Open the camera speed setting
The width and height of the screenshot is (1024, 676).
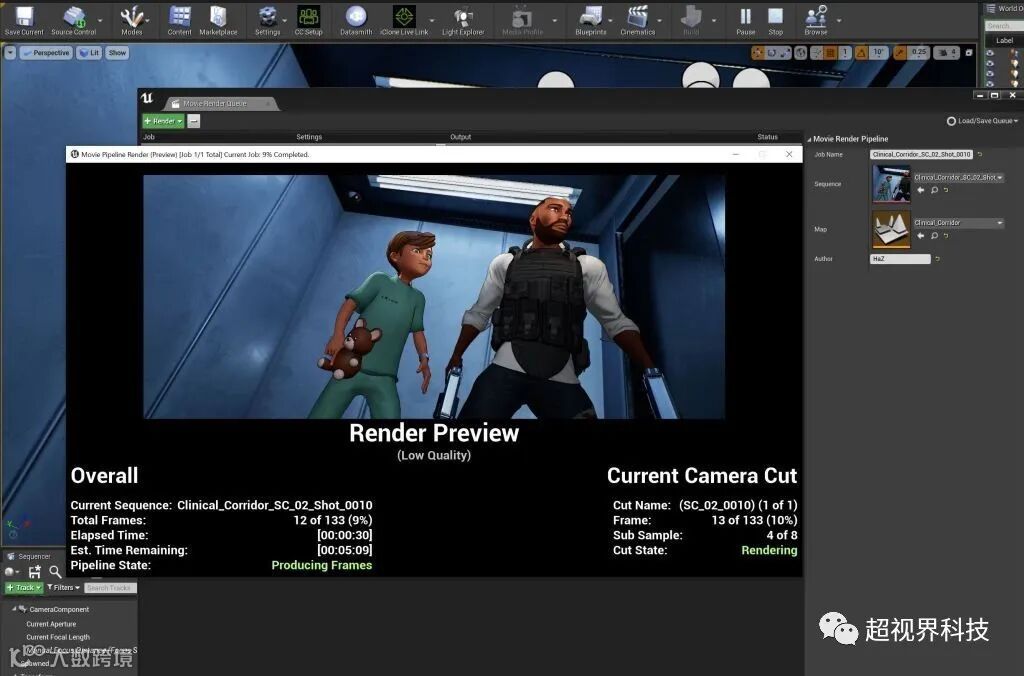click(x=946, y=53)
